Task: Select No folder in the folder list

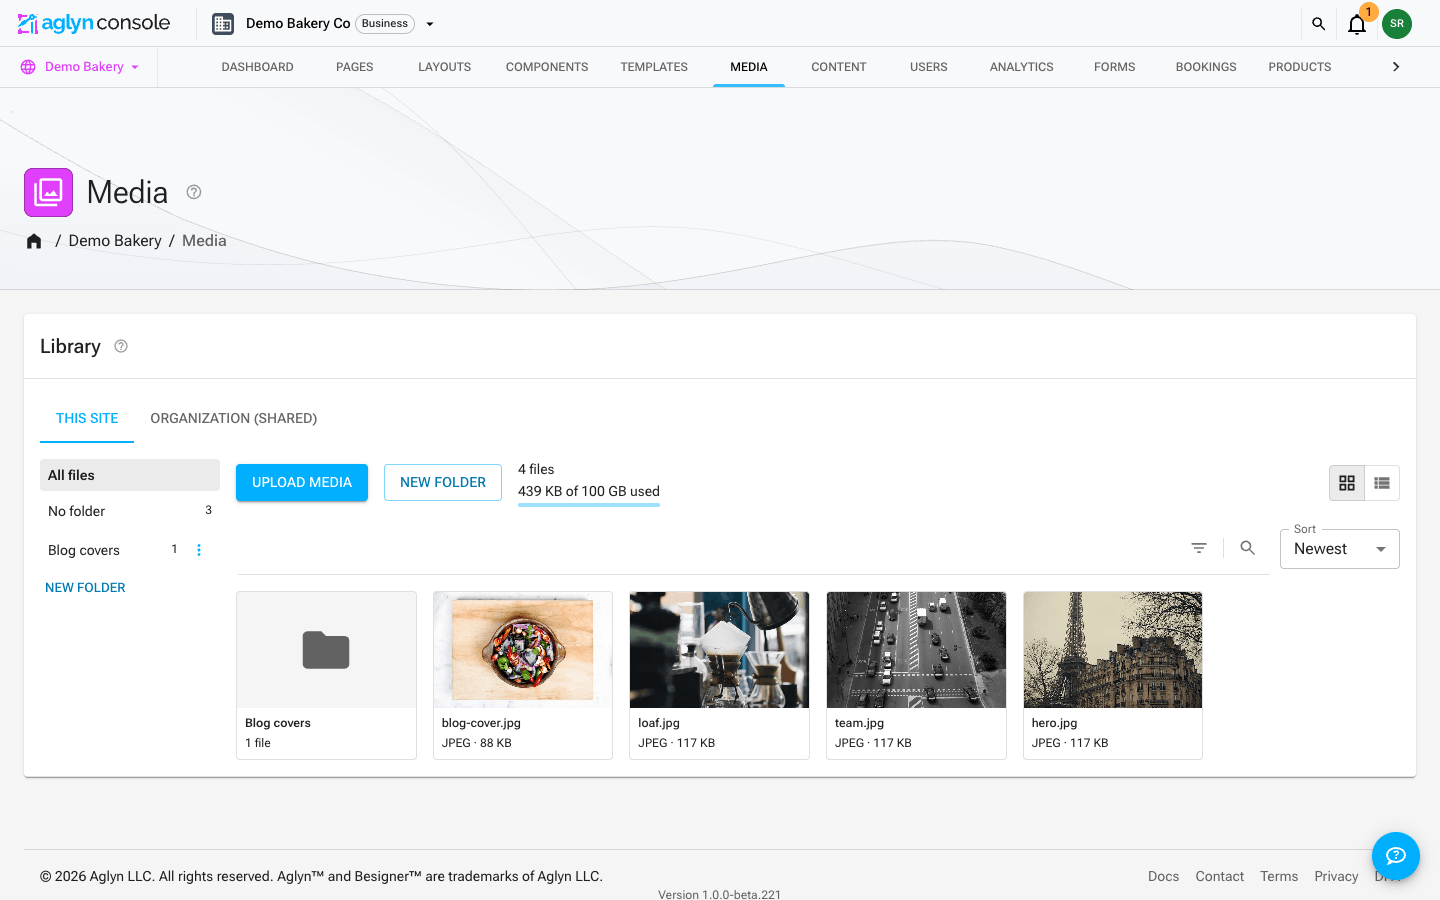Action: point(130,511)
